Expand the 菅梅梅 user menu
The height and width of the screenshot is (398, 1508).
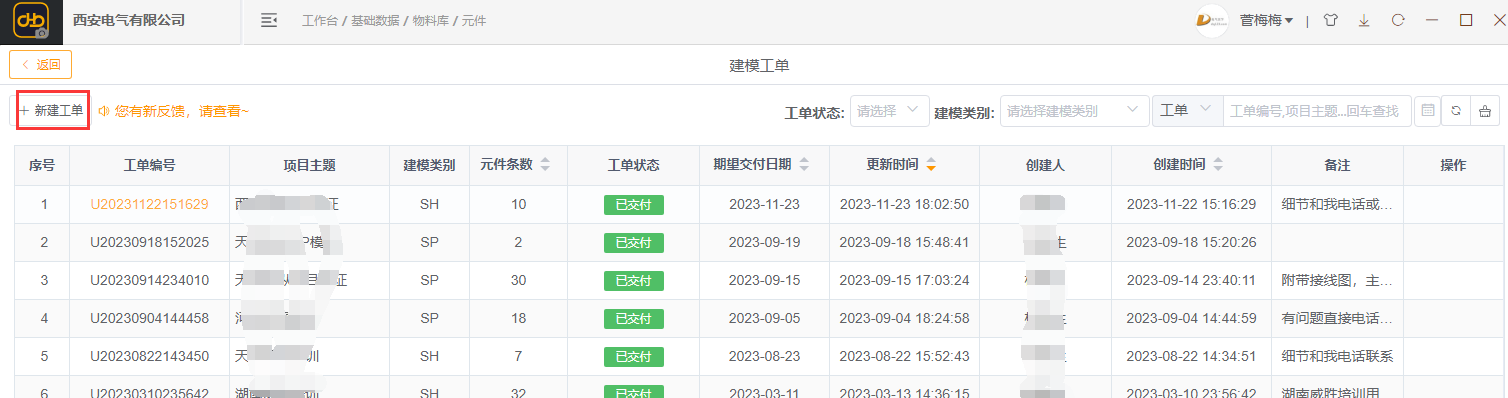1267,21
